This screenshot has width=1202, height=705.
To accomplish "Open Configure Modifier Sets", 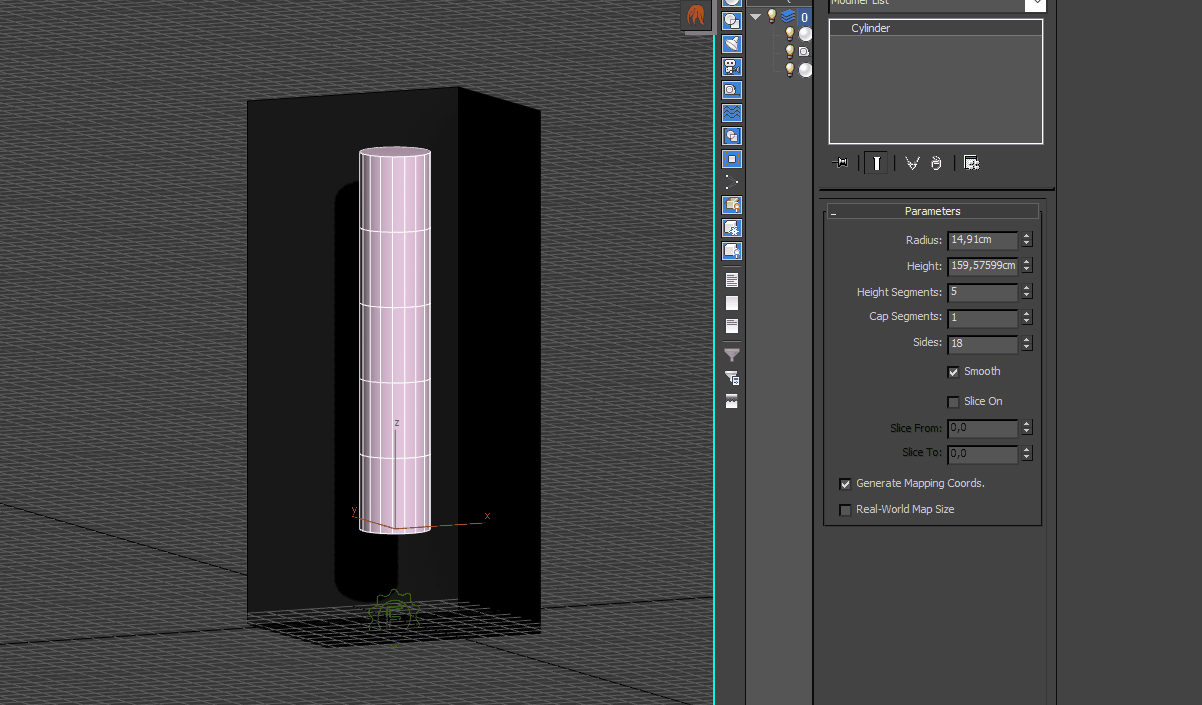I will pos(971,163).
